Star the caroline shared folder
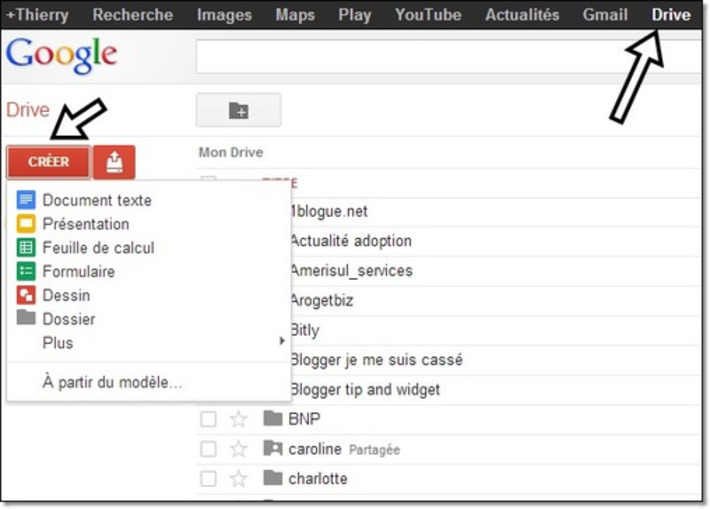 coord(238,449)
